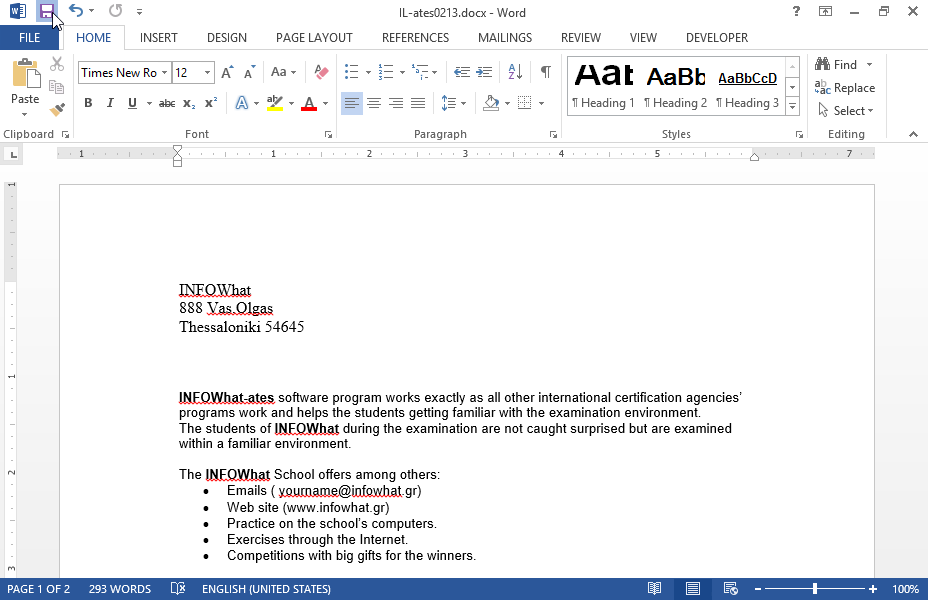Switch to the REFERENCES tab
The width and height of the screenshot is (928, 600).
pyautogui.click(x=415, y=38)
